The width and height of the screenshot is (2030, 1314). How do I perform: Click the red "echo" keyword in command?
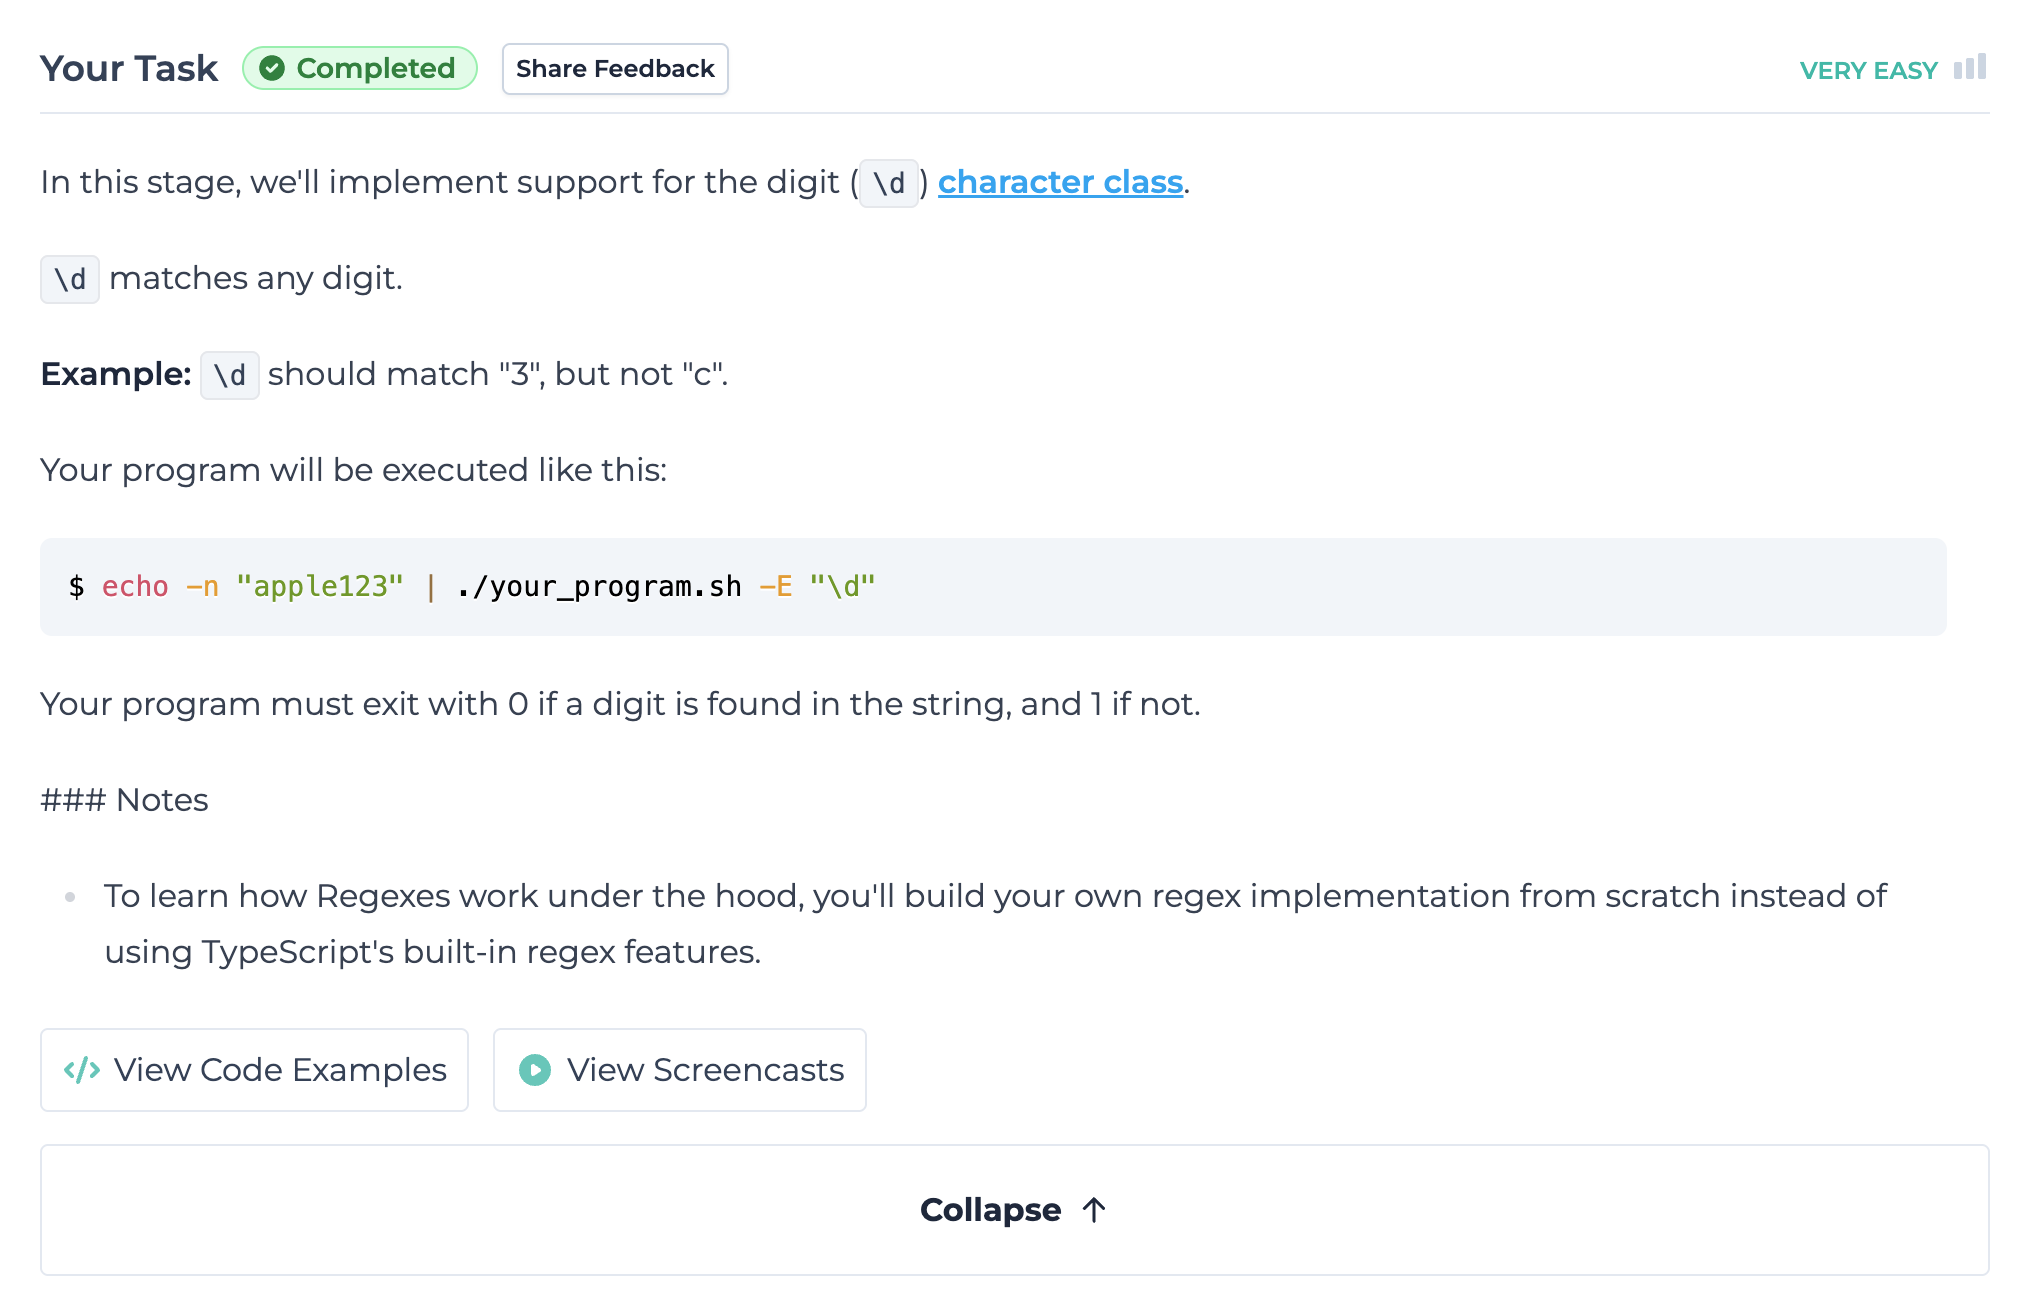pyautogui.click(x=135, y=587)
